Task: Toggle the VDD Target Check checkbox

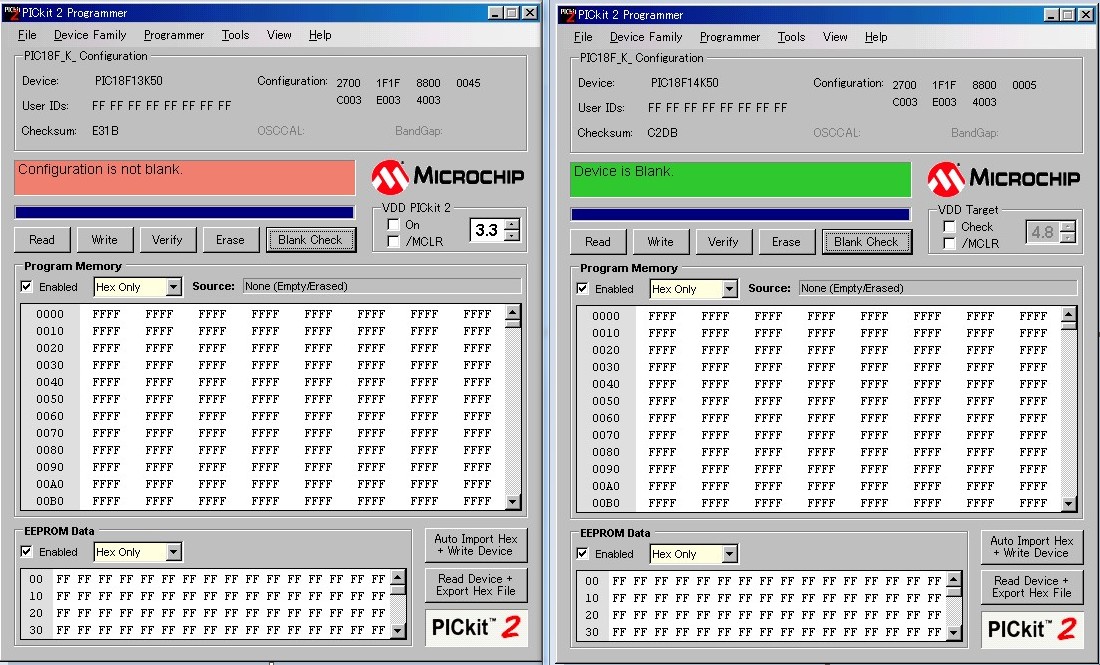Action: point(949,227)
